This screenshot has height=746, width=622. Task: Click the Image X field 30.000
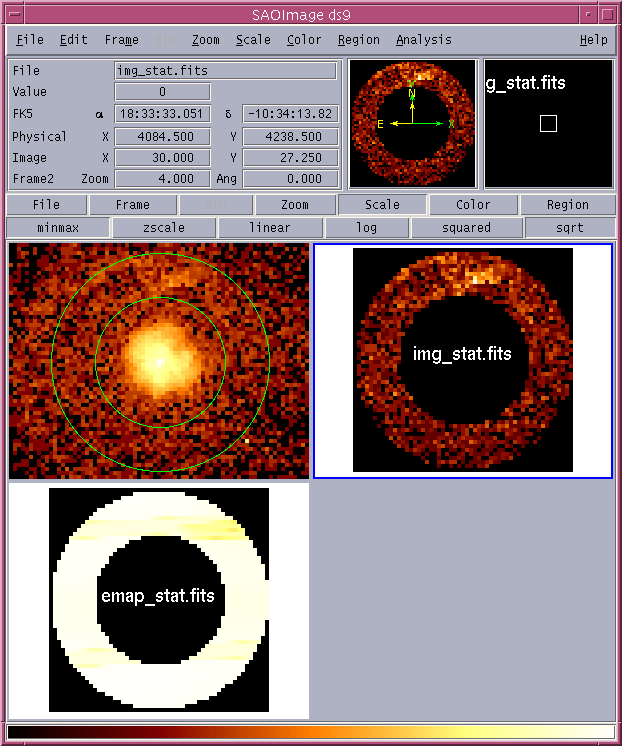tap(162, 158)
